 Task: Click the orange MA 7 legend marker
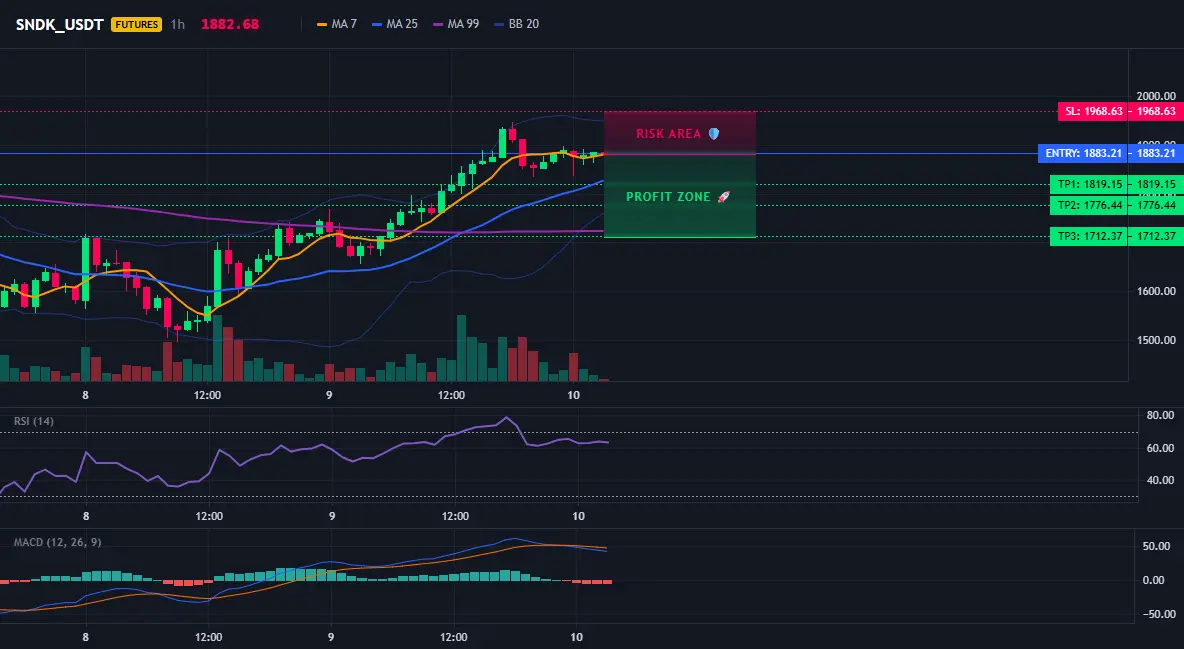tap(322, 24)
